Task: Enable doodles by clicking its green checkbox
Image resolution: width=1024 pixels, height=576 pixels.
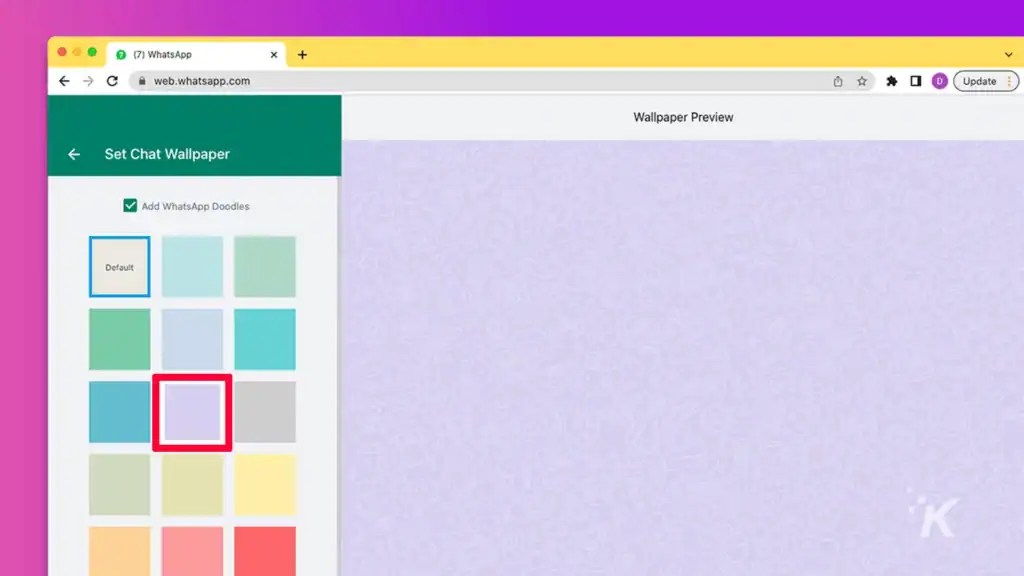Action: click(x=130, y=205)
